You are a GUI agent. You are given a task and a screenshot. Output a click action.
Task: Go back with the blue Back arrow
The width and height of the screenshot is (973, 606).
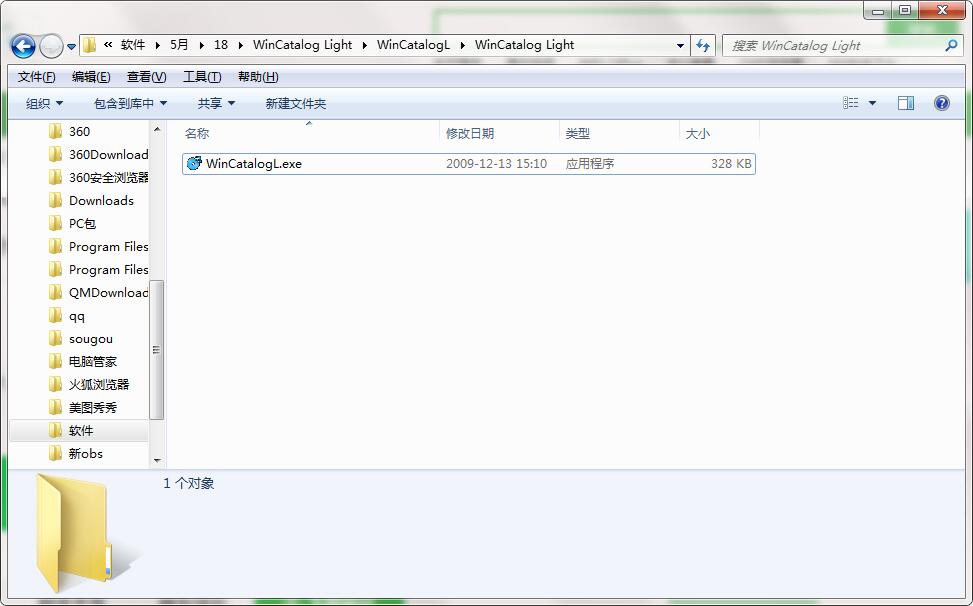pos(23,46)
